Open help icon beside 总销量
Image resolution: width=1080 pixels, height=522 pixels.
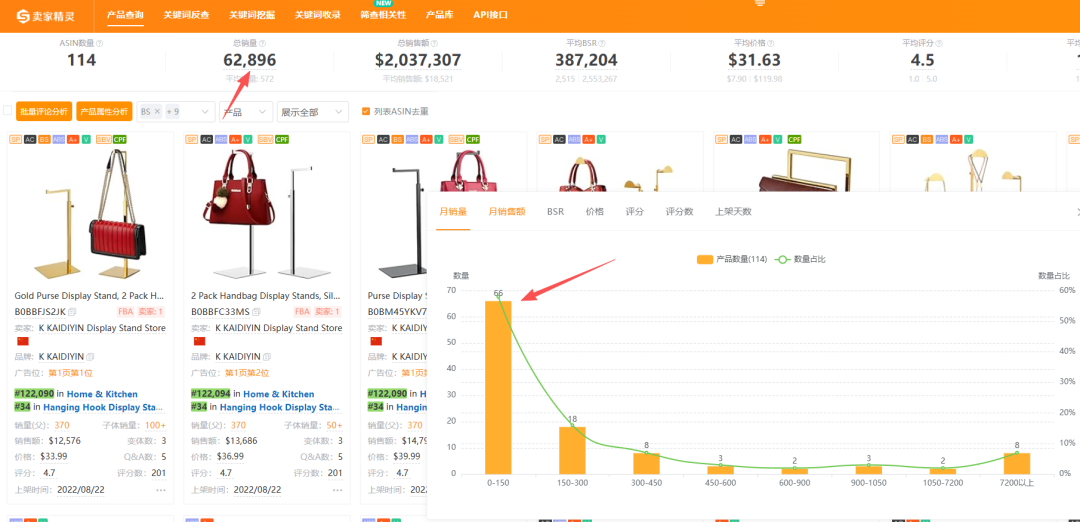tap(263, 43)
